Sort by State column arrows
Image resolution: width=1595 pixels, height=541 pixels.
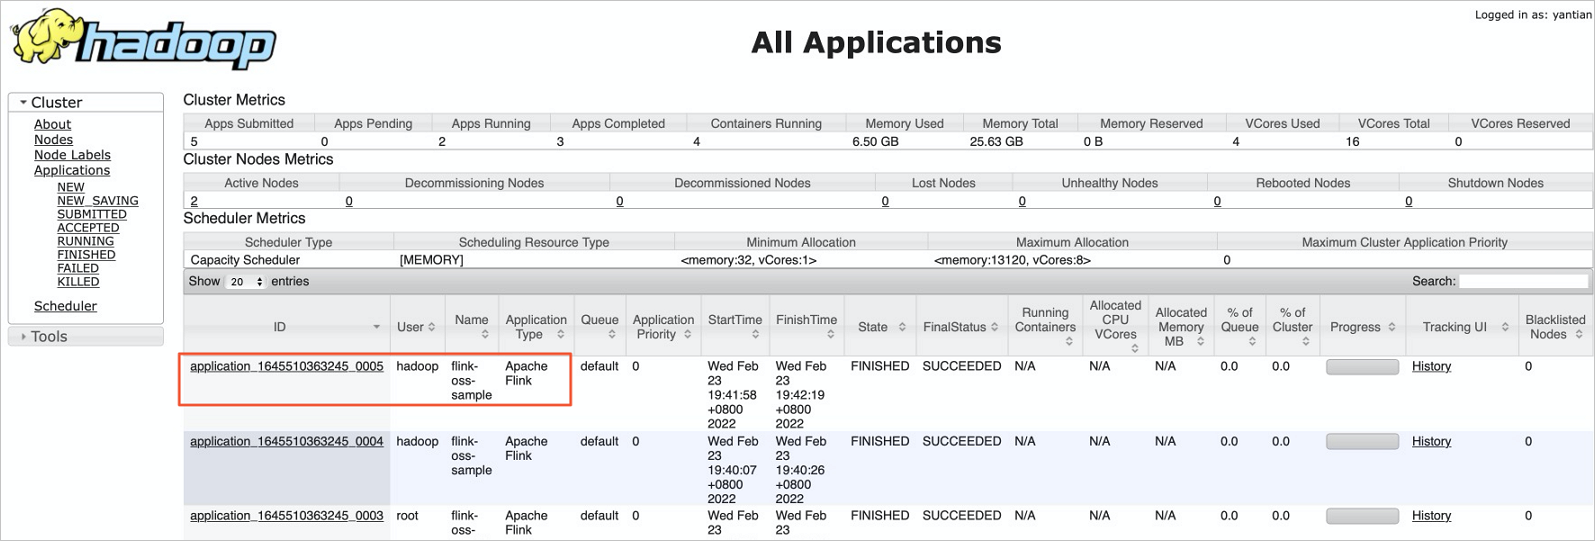pyautogui.click(x=902, y=327)
